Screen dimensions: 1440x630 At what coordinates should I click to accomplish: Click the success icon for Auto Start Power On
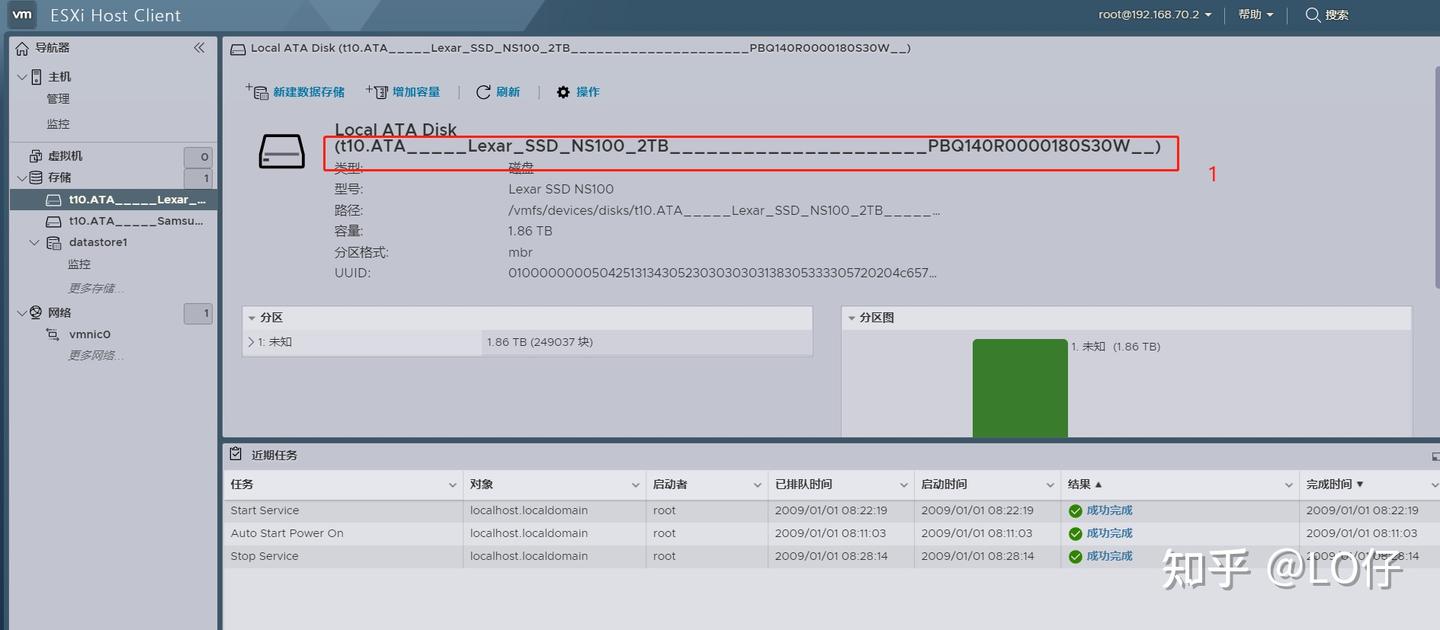pos(1075,534)
